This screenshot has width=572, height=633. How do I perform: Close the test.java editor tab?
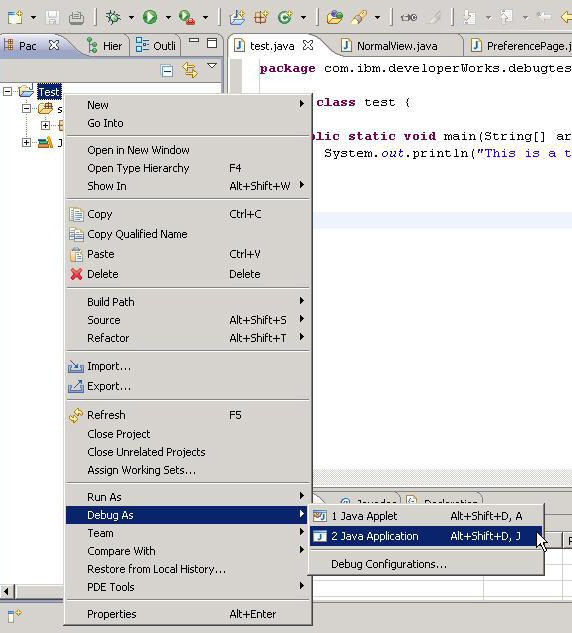coord(308,45)
